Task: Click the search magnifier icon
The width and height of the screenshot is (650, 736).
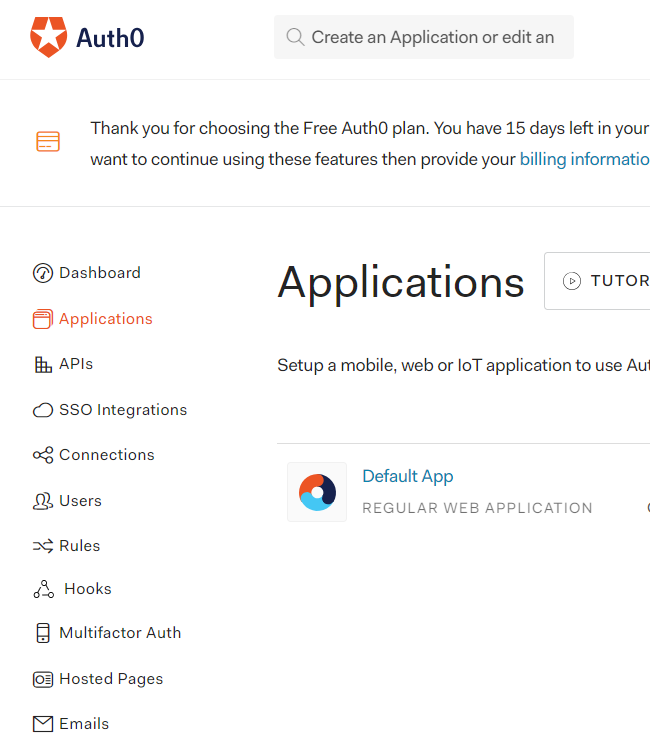Action: coord(295,37)
